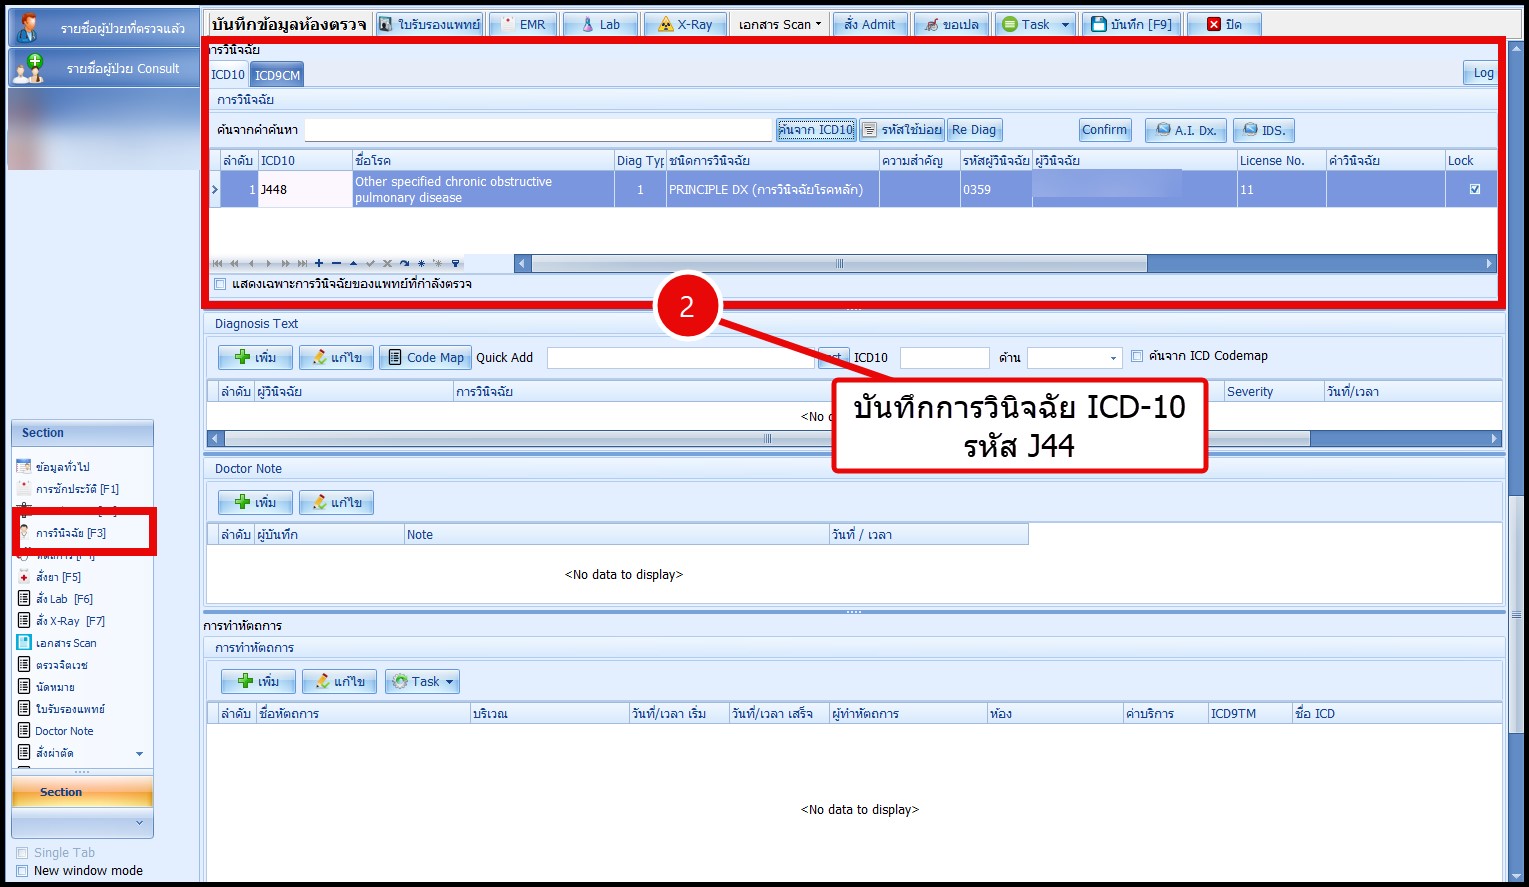Click the edit record triangle in navigator
This screenshot has width=1529, height=887.
click(353, 264)
